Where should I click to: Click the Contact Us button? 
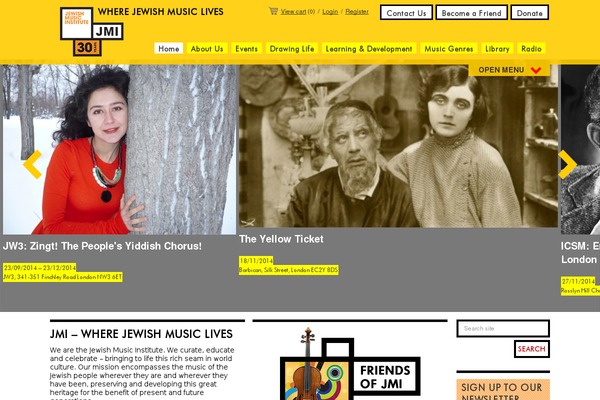[x=406, y=13]
